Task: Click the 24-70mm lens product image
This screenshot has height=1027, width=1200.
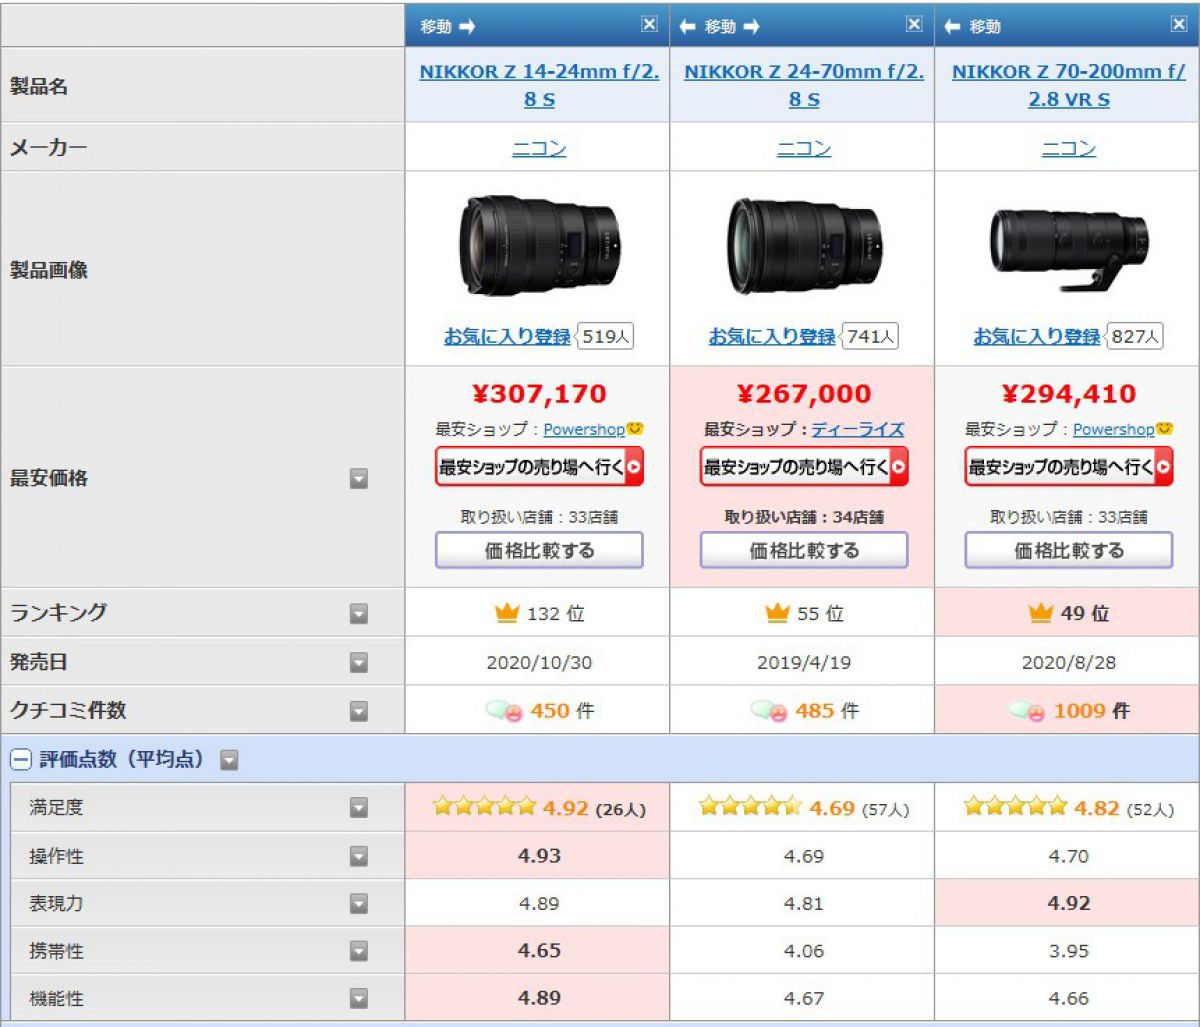Action: [804, 245]
